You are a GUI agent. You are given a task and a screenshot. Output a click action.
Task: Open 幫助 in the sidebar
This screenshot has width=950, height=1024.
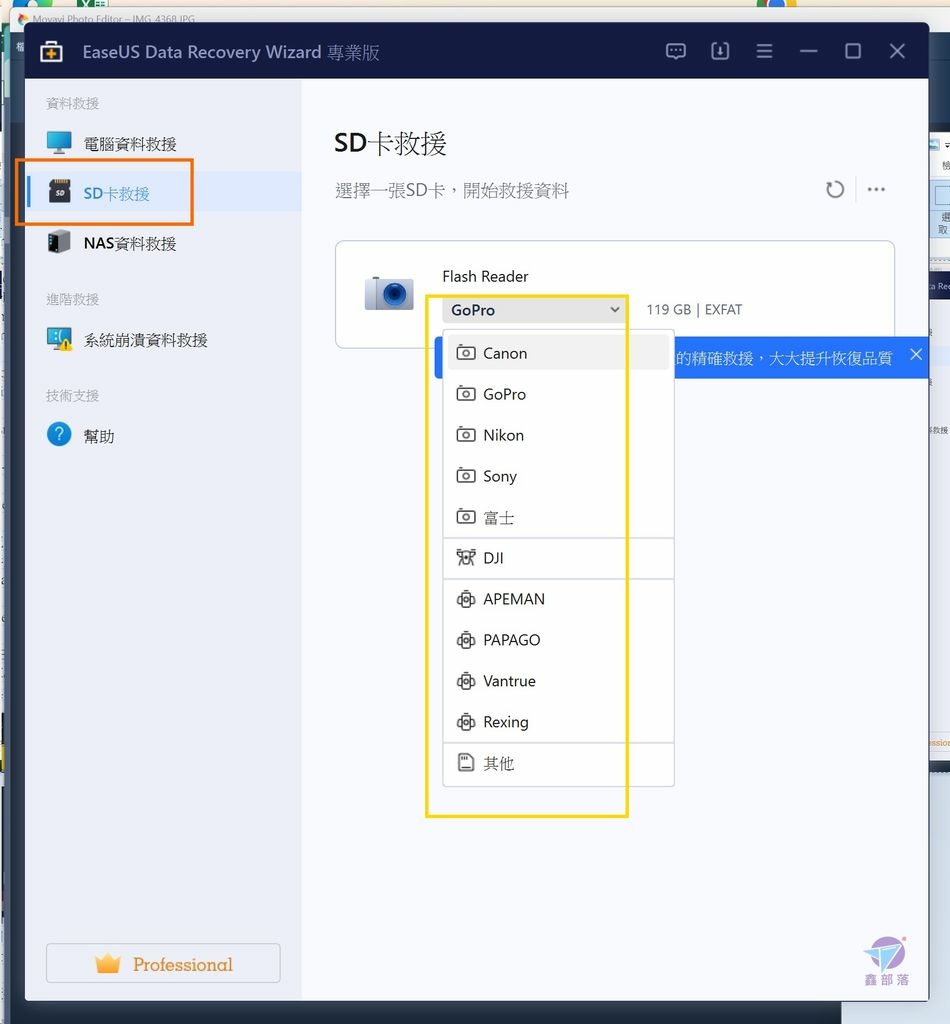(163, 436)
